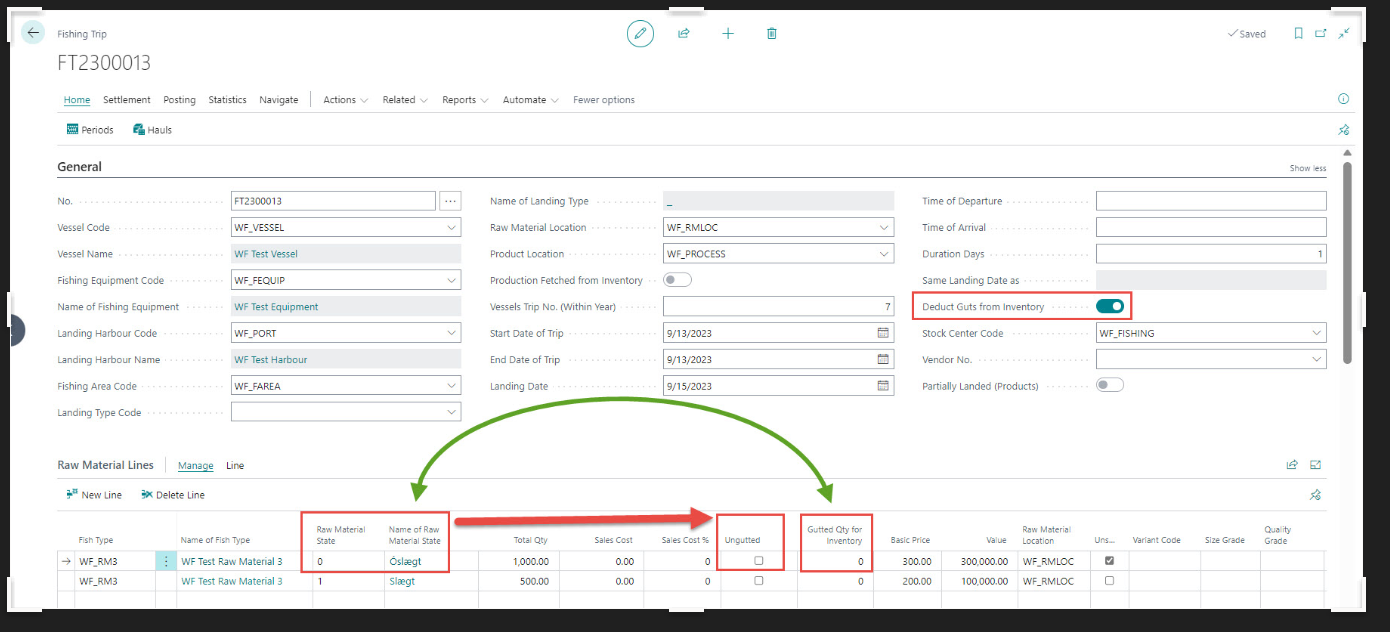Open the Statistics tab
Screen dimensions: 1390x632
click(227, 100)
